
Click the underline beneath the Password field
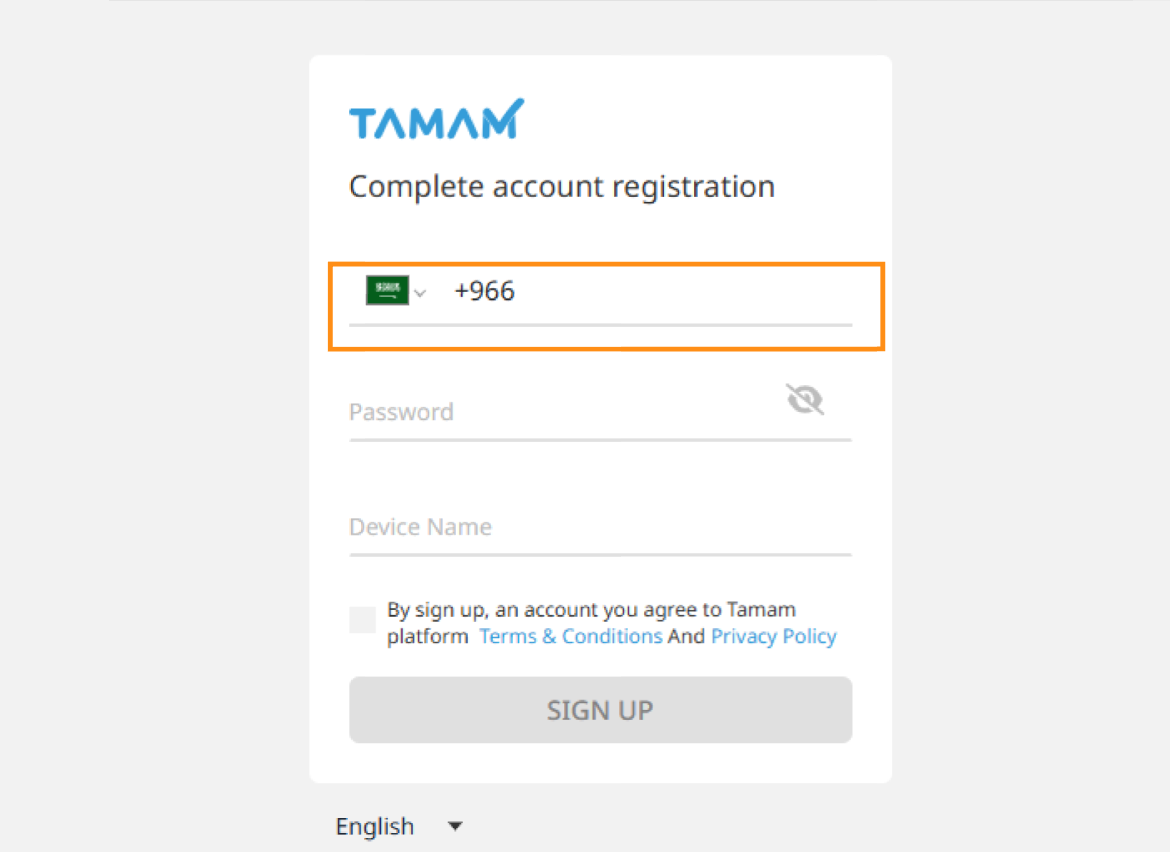click(600, 440)
